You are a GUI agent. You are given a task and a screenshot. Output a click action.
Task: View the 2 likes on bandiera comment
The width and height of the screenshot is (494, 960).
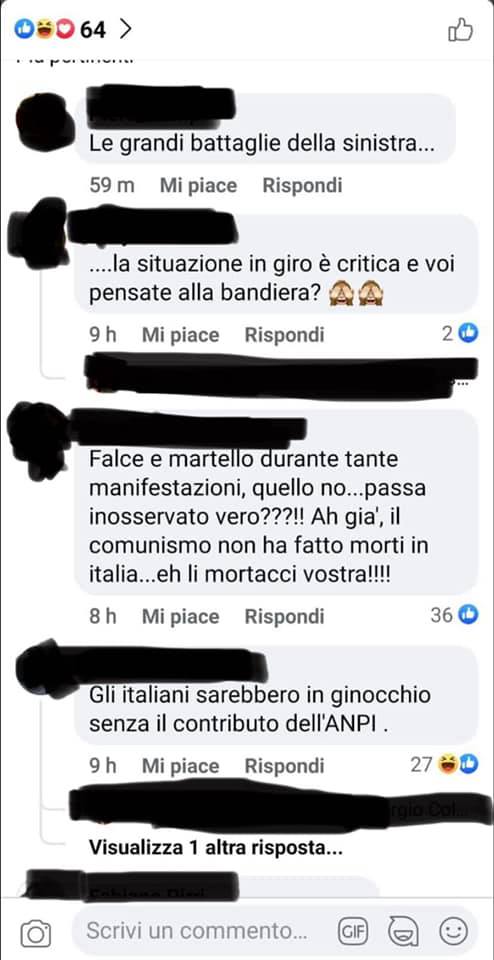460,333
